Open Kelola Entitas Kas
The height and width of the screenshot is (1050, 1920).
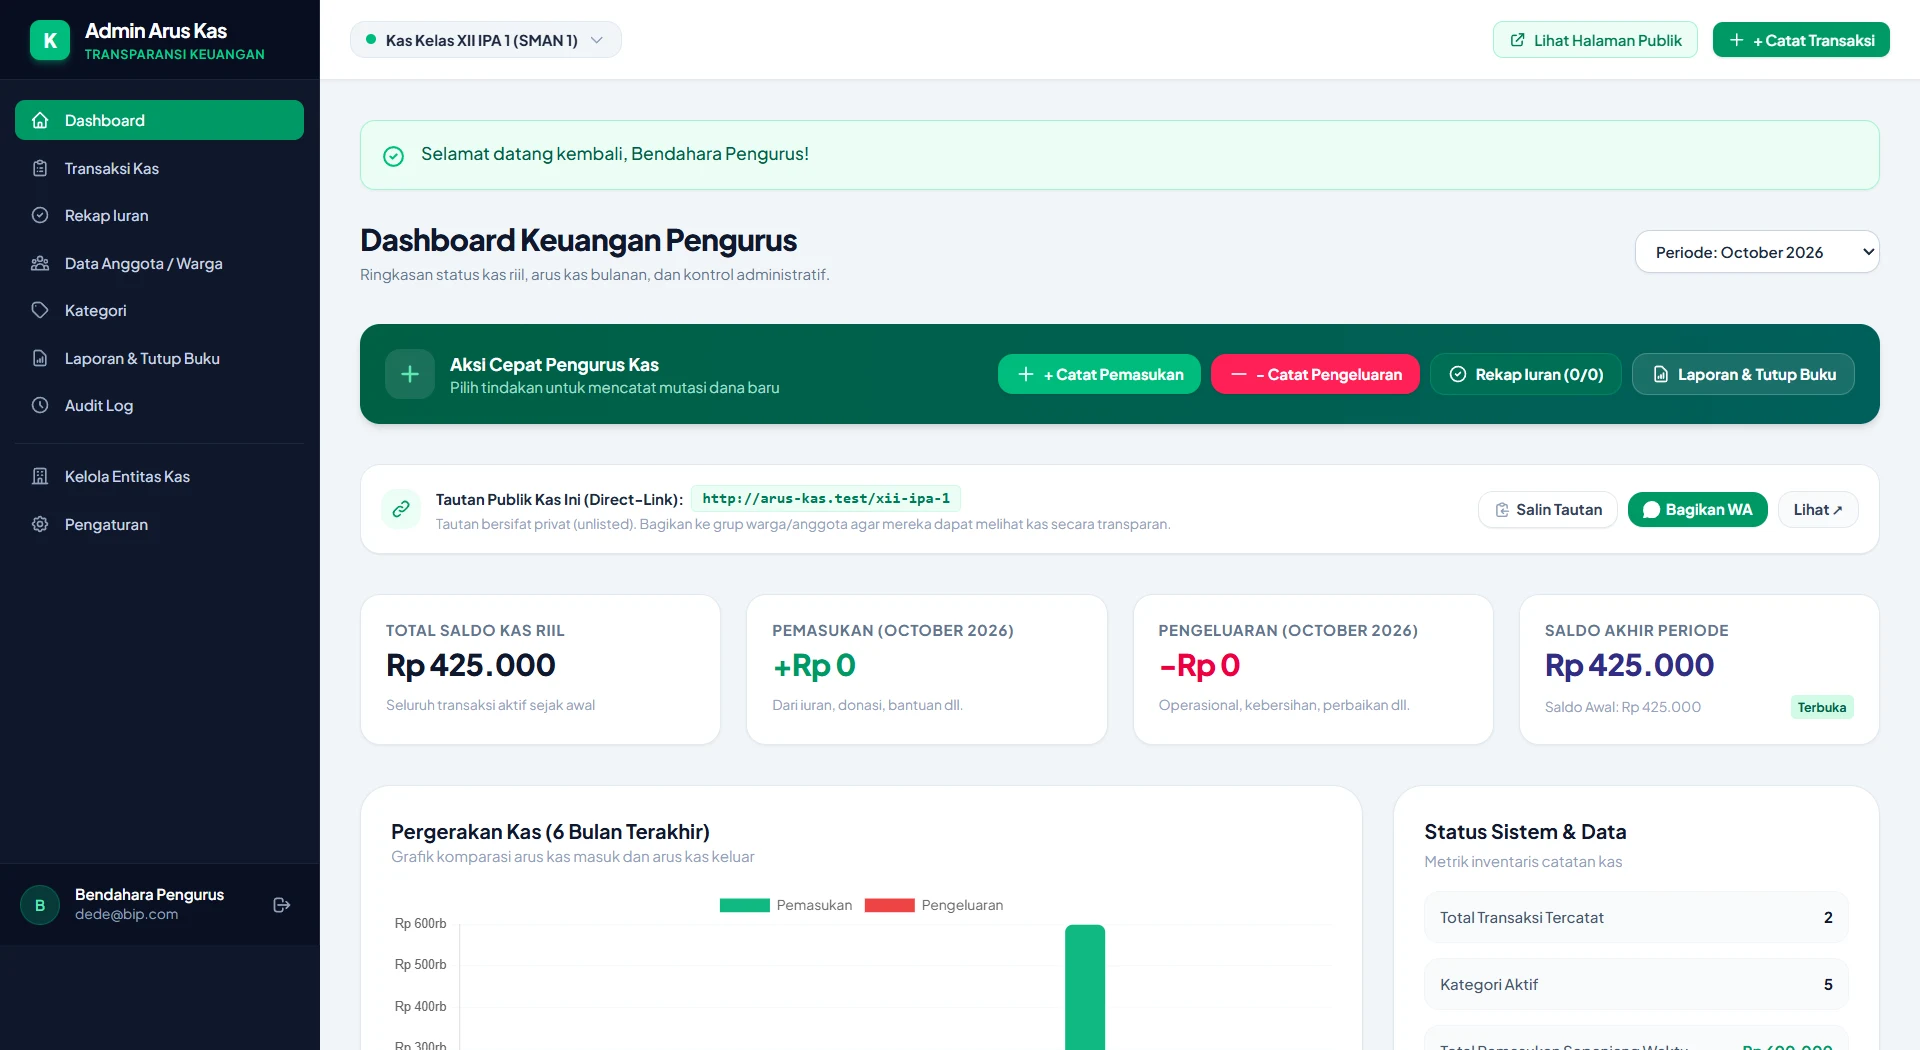[x=159, y=476]
